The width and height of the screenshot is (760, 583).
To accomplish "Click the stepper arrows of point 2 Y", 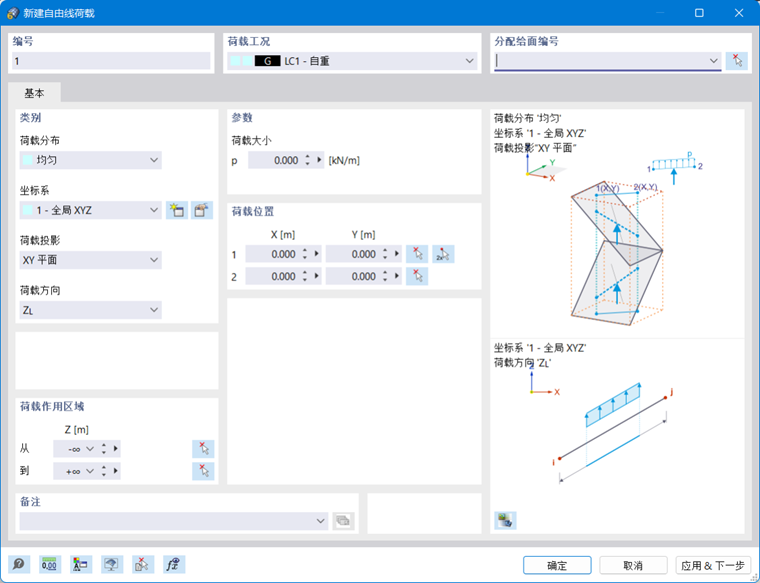I will tap(385, 276).
